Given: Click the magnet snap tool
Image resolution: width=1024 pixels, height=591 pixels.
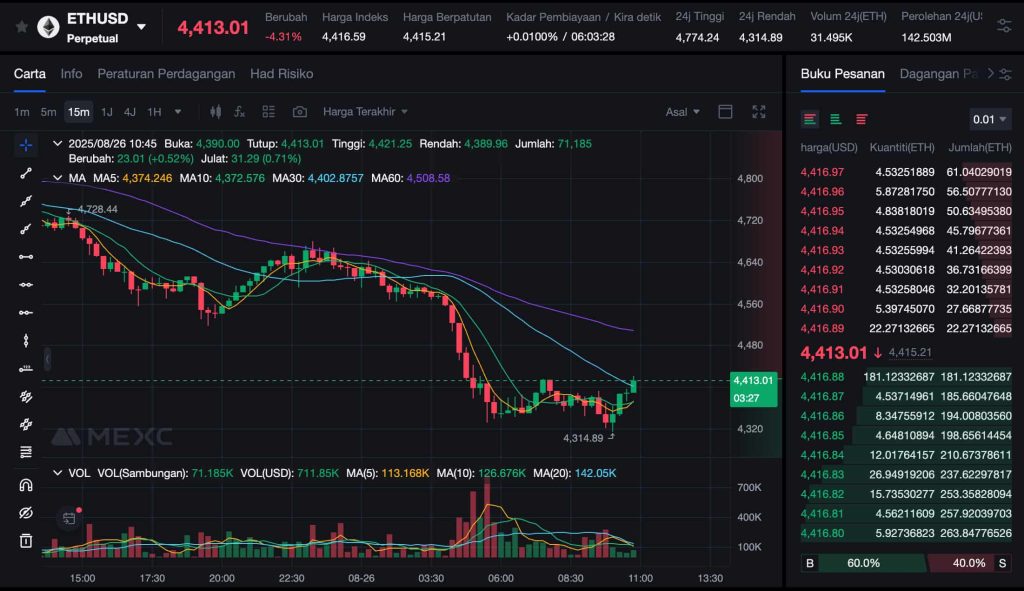Looking at the screenshot, I should (26, 485).
